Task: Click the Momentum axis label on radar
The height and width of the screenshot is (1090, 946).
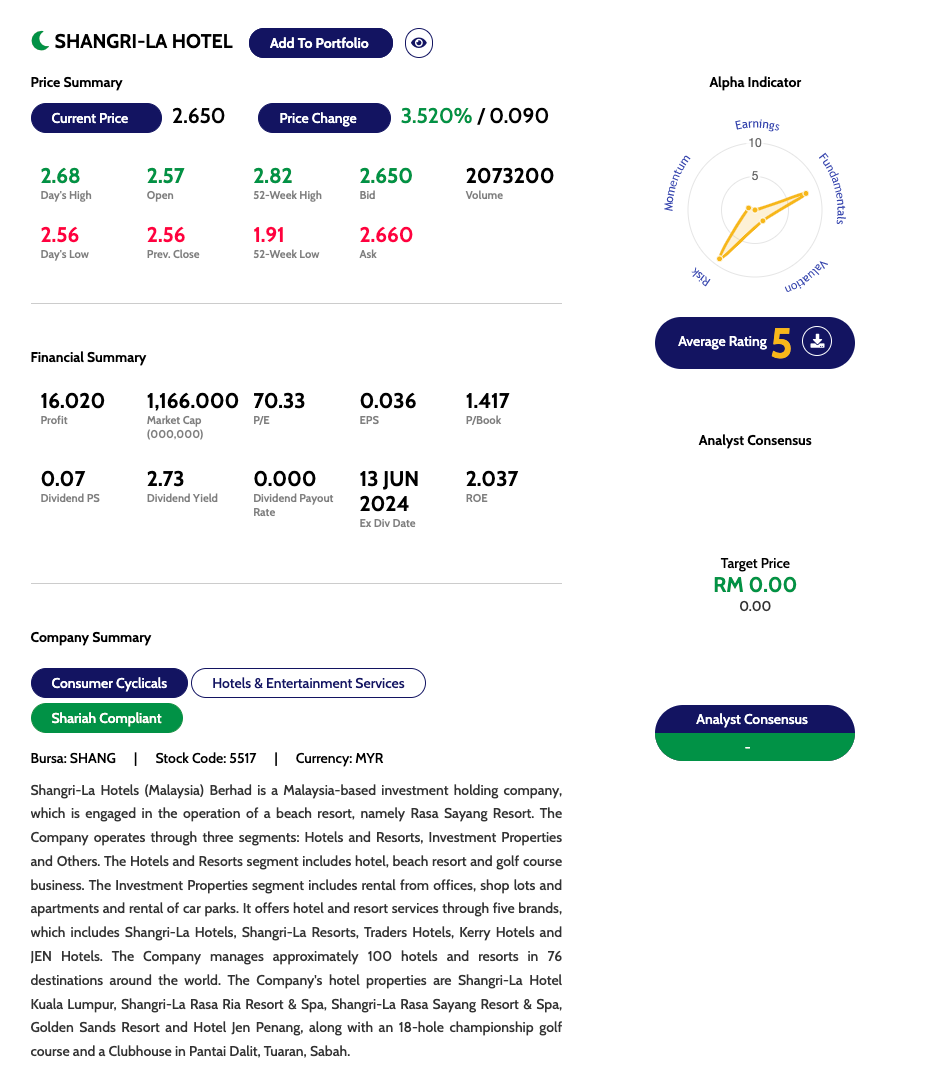Action: point(678,183)
